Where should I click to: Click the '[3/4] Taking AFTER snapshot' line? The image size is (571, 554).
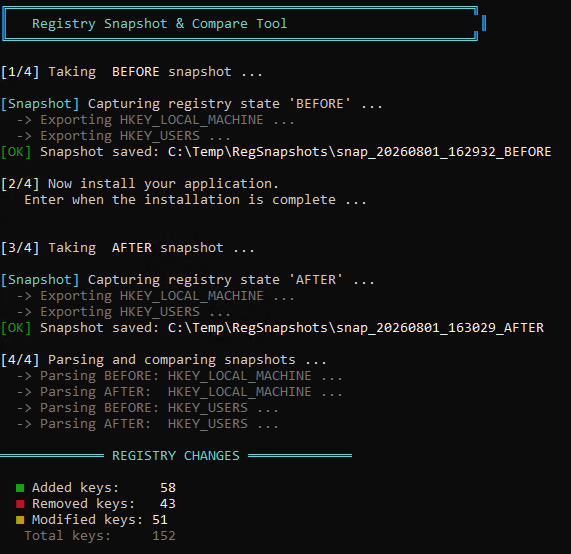(127, 248)
